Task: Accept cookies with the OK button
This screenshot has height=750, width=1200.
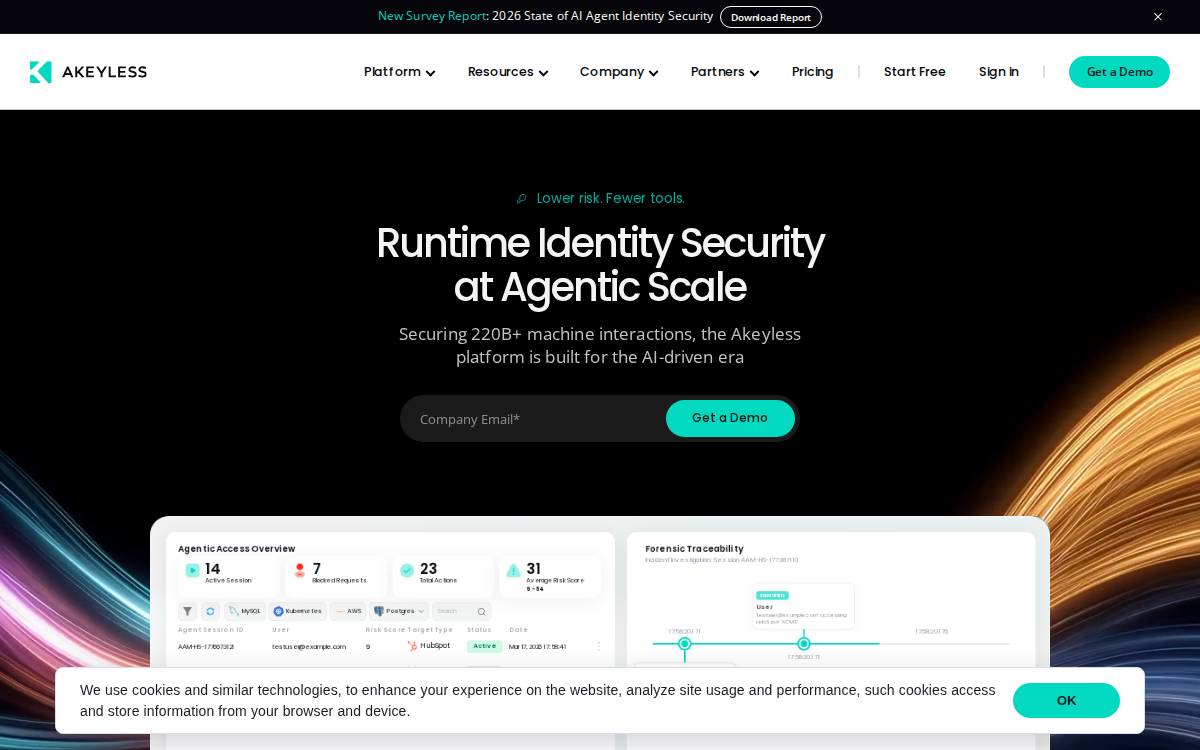Action: click(1066, 700)
